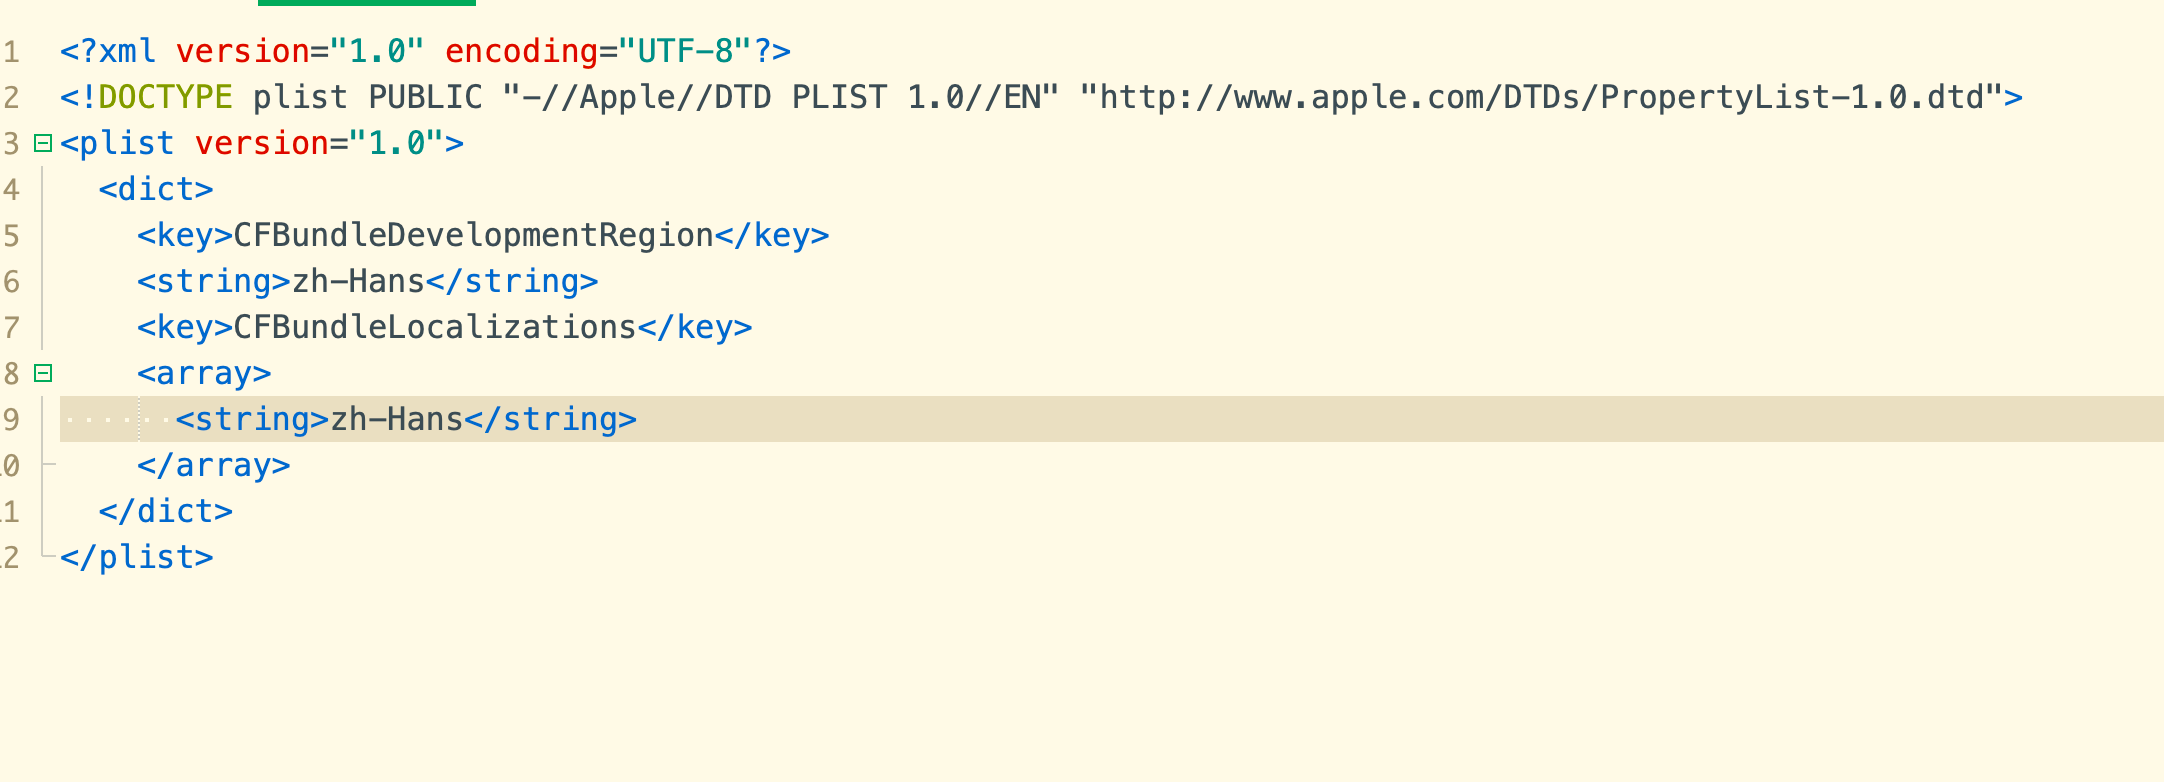This screenshot has height=782, width=2164.
Task: Click zh-Hans string value on line 6
Action: pos(358,281)
